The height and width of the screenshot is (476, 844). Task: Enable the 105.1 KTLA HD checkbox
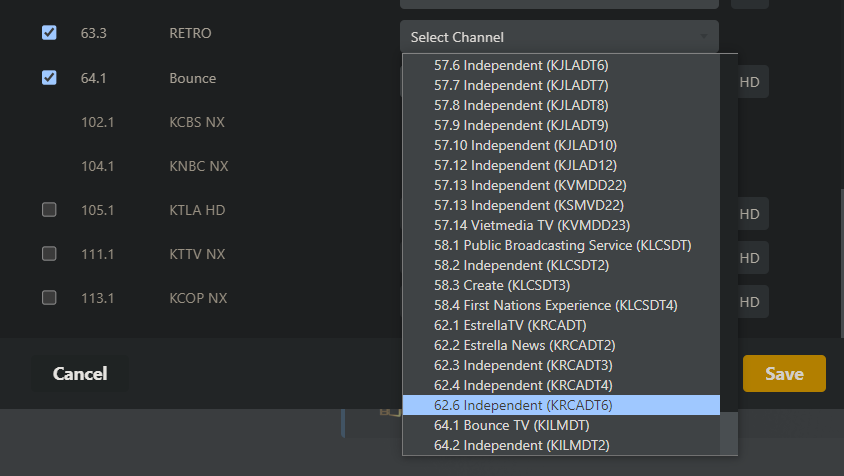coord(49,210)
